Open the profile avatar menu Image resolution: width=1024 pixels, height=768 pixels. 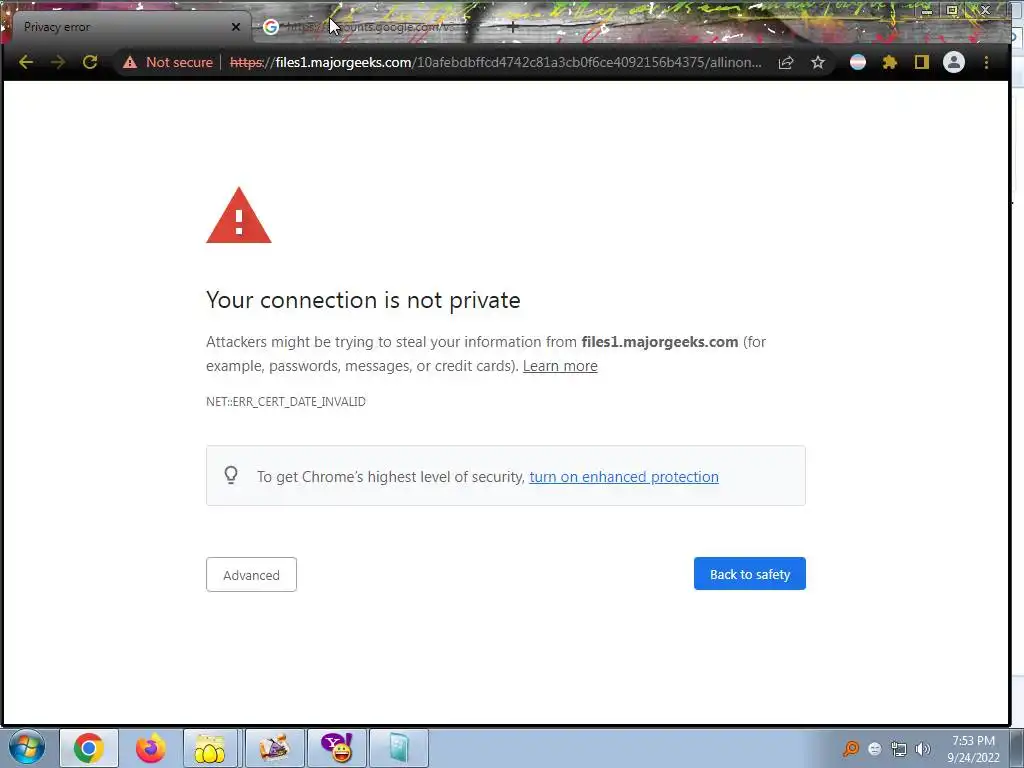point(953,62)
